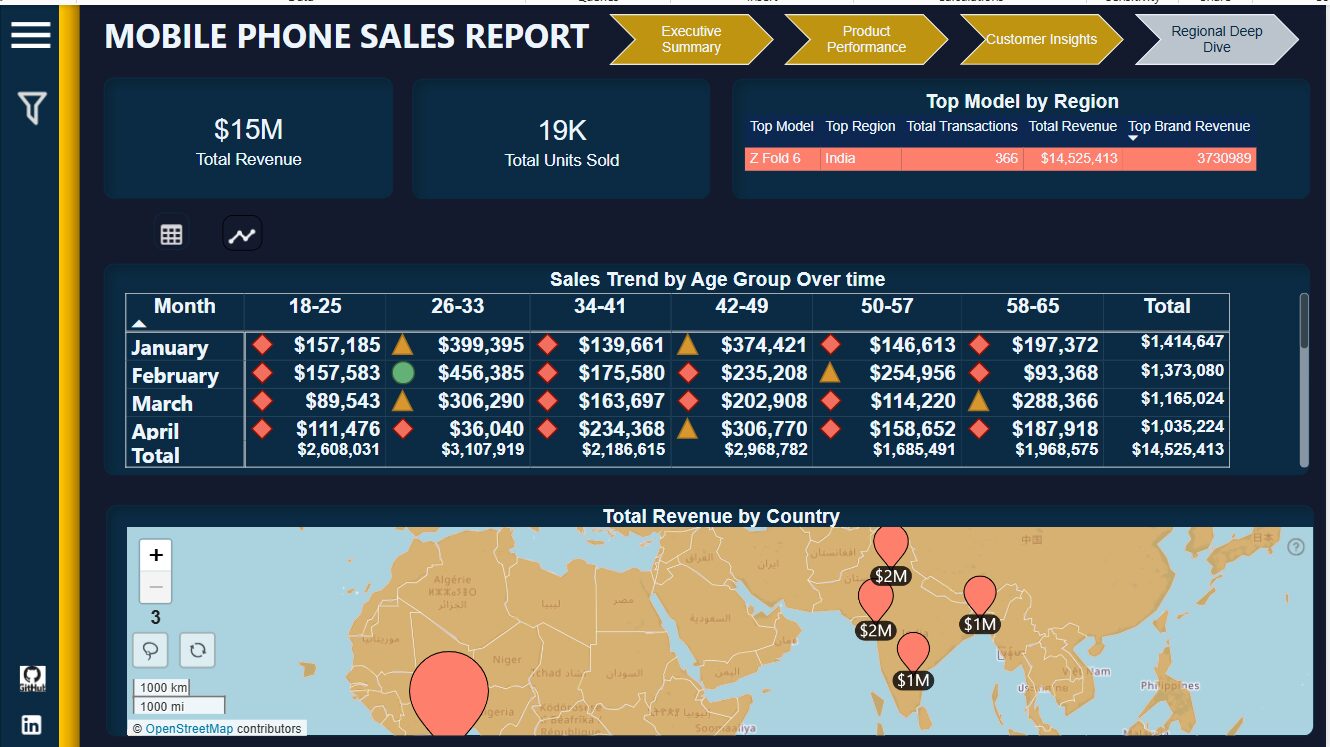This screenshot has width=1330, height=747.
Task: Zoom out on the map with minus
Action: [156, 587]
